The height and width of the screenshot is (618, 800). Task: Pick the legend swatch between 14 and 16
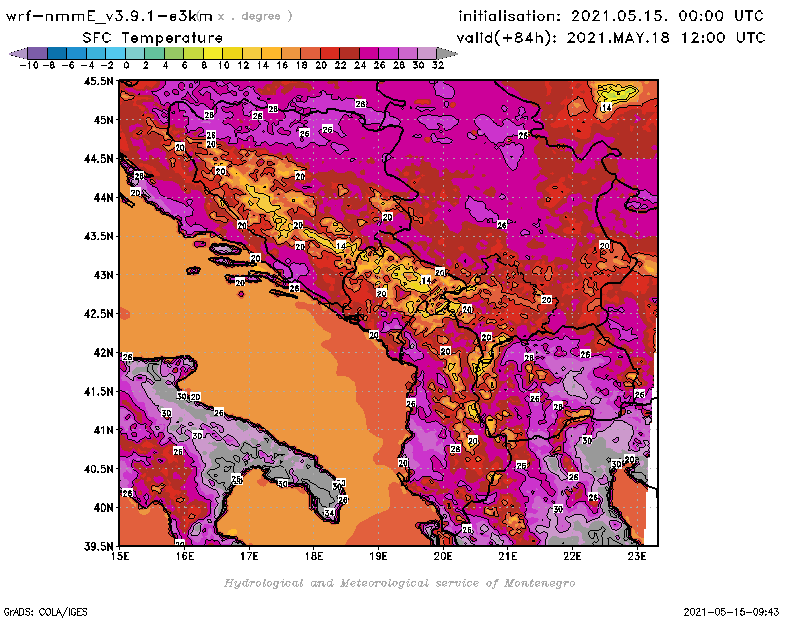pos(271,53)
